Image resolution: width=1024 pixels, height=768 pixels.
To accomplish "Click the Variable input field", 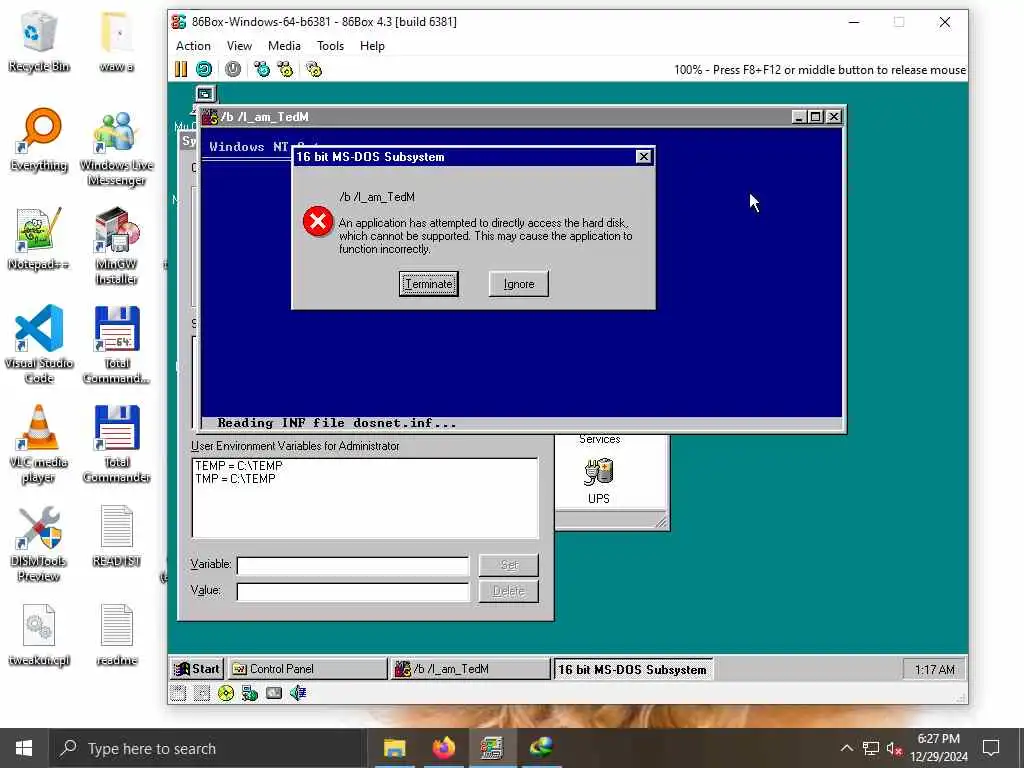I will (x=353, y=565).
